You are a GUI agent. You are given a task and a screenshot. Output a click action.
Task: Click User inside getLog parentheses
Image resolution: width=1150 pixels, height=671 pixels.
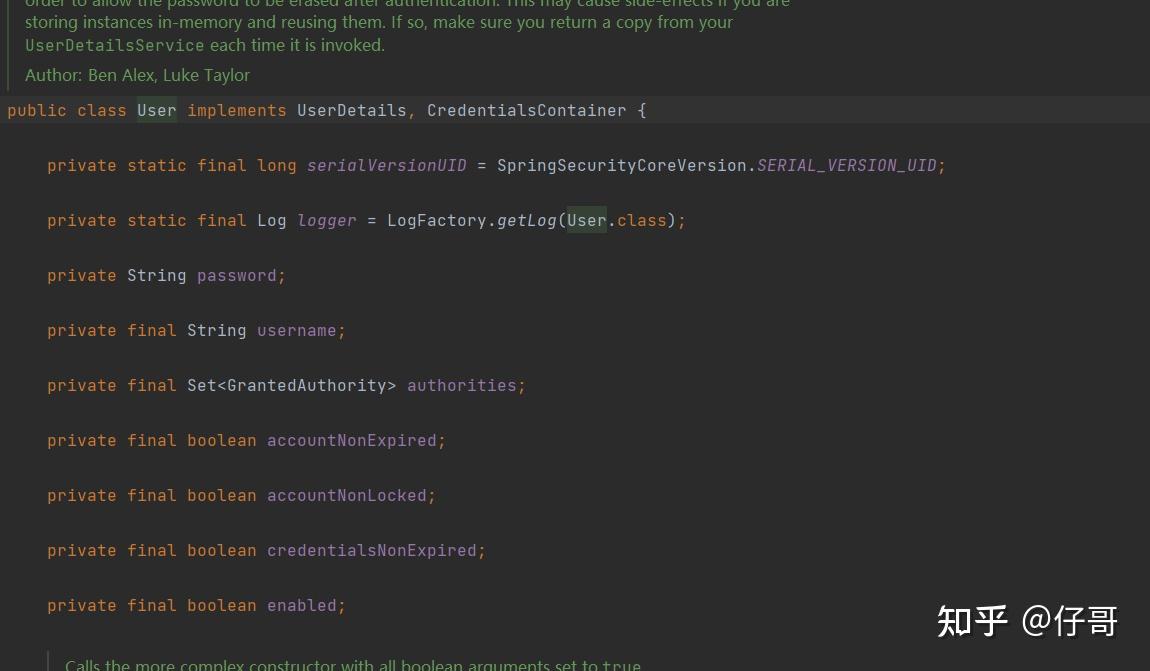(587, 220)
